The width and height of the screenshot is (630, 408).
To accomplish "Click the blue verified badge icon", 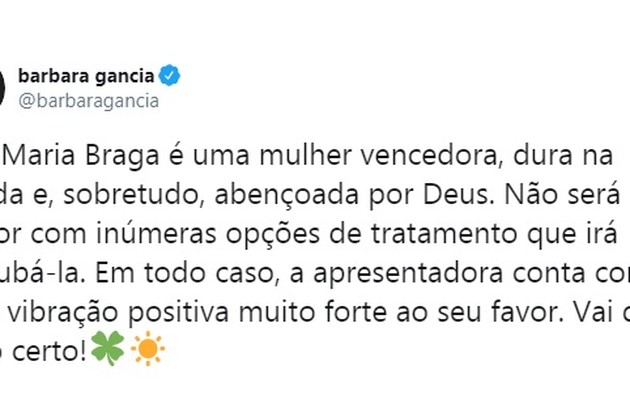I will coord(172,76).
